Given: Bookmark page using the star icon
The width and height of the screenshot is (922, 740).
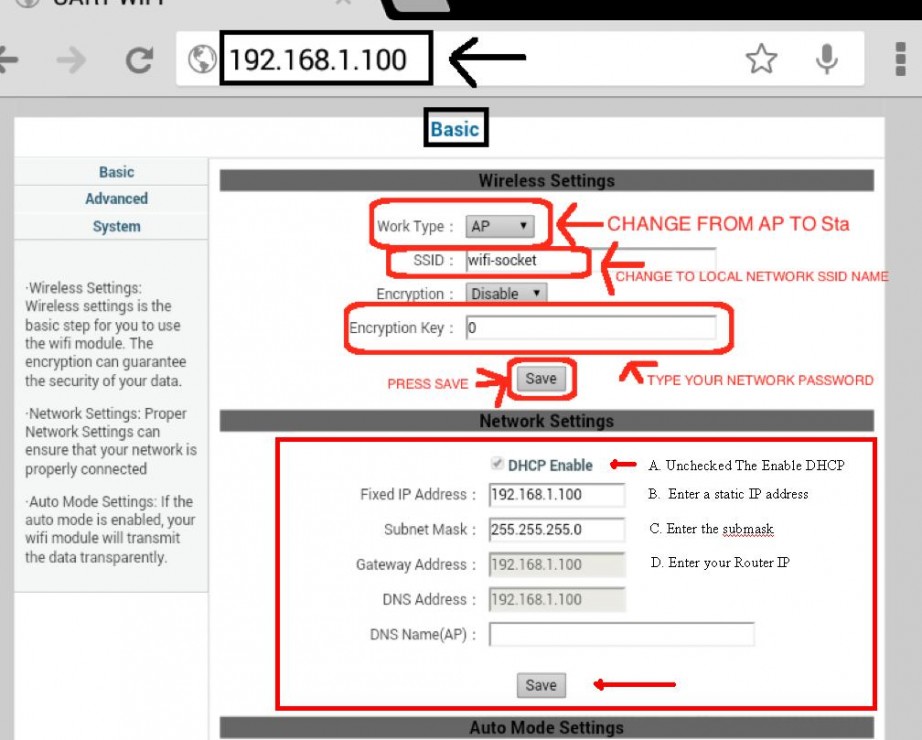Looking at the screenshot, I should 761,60.
